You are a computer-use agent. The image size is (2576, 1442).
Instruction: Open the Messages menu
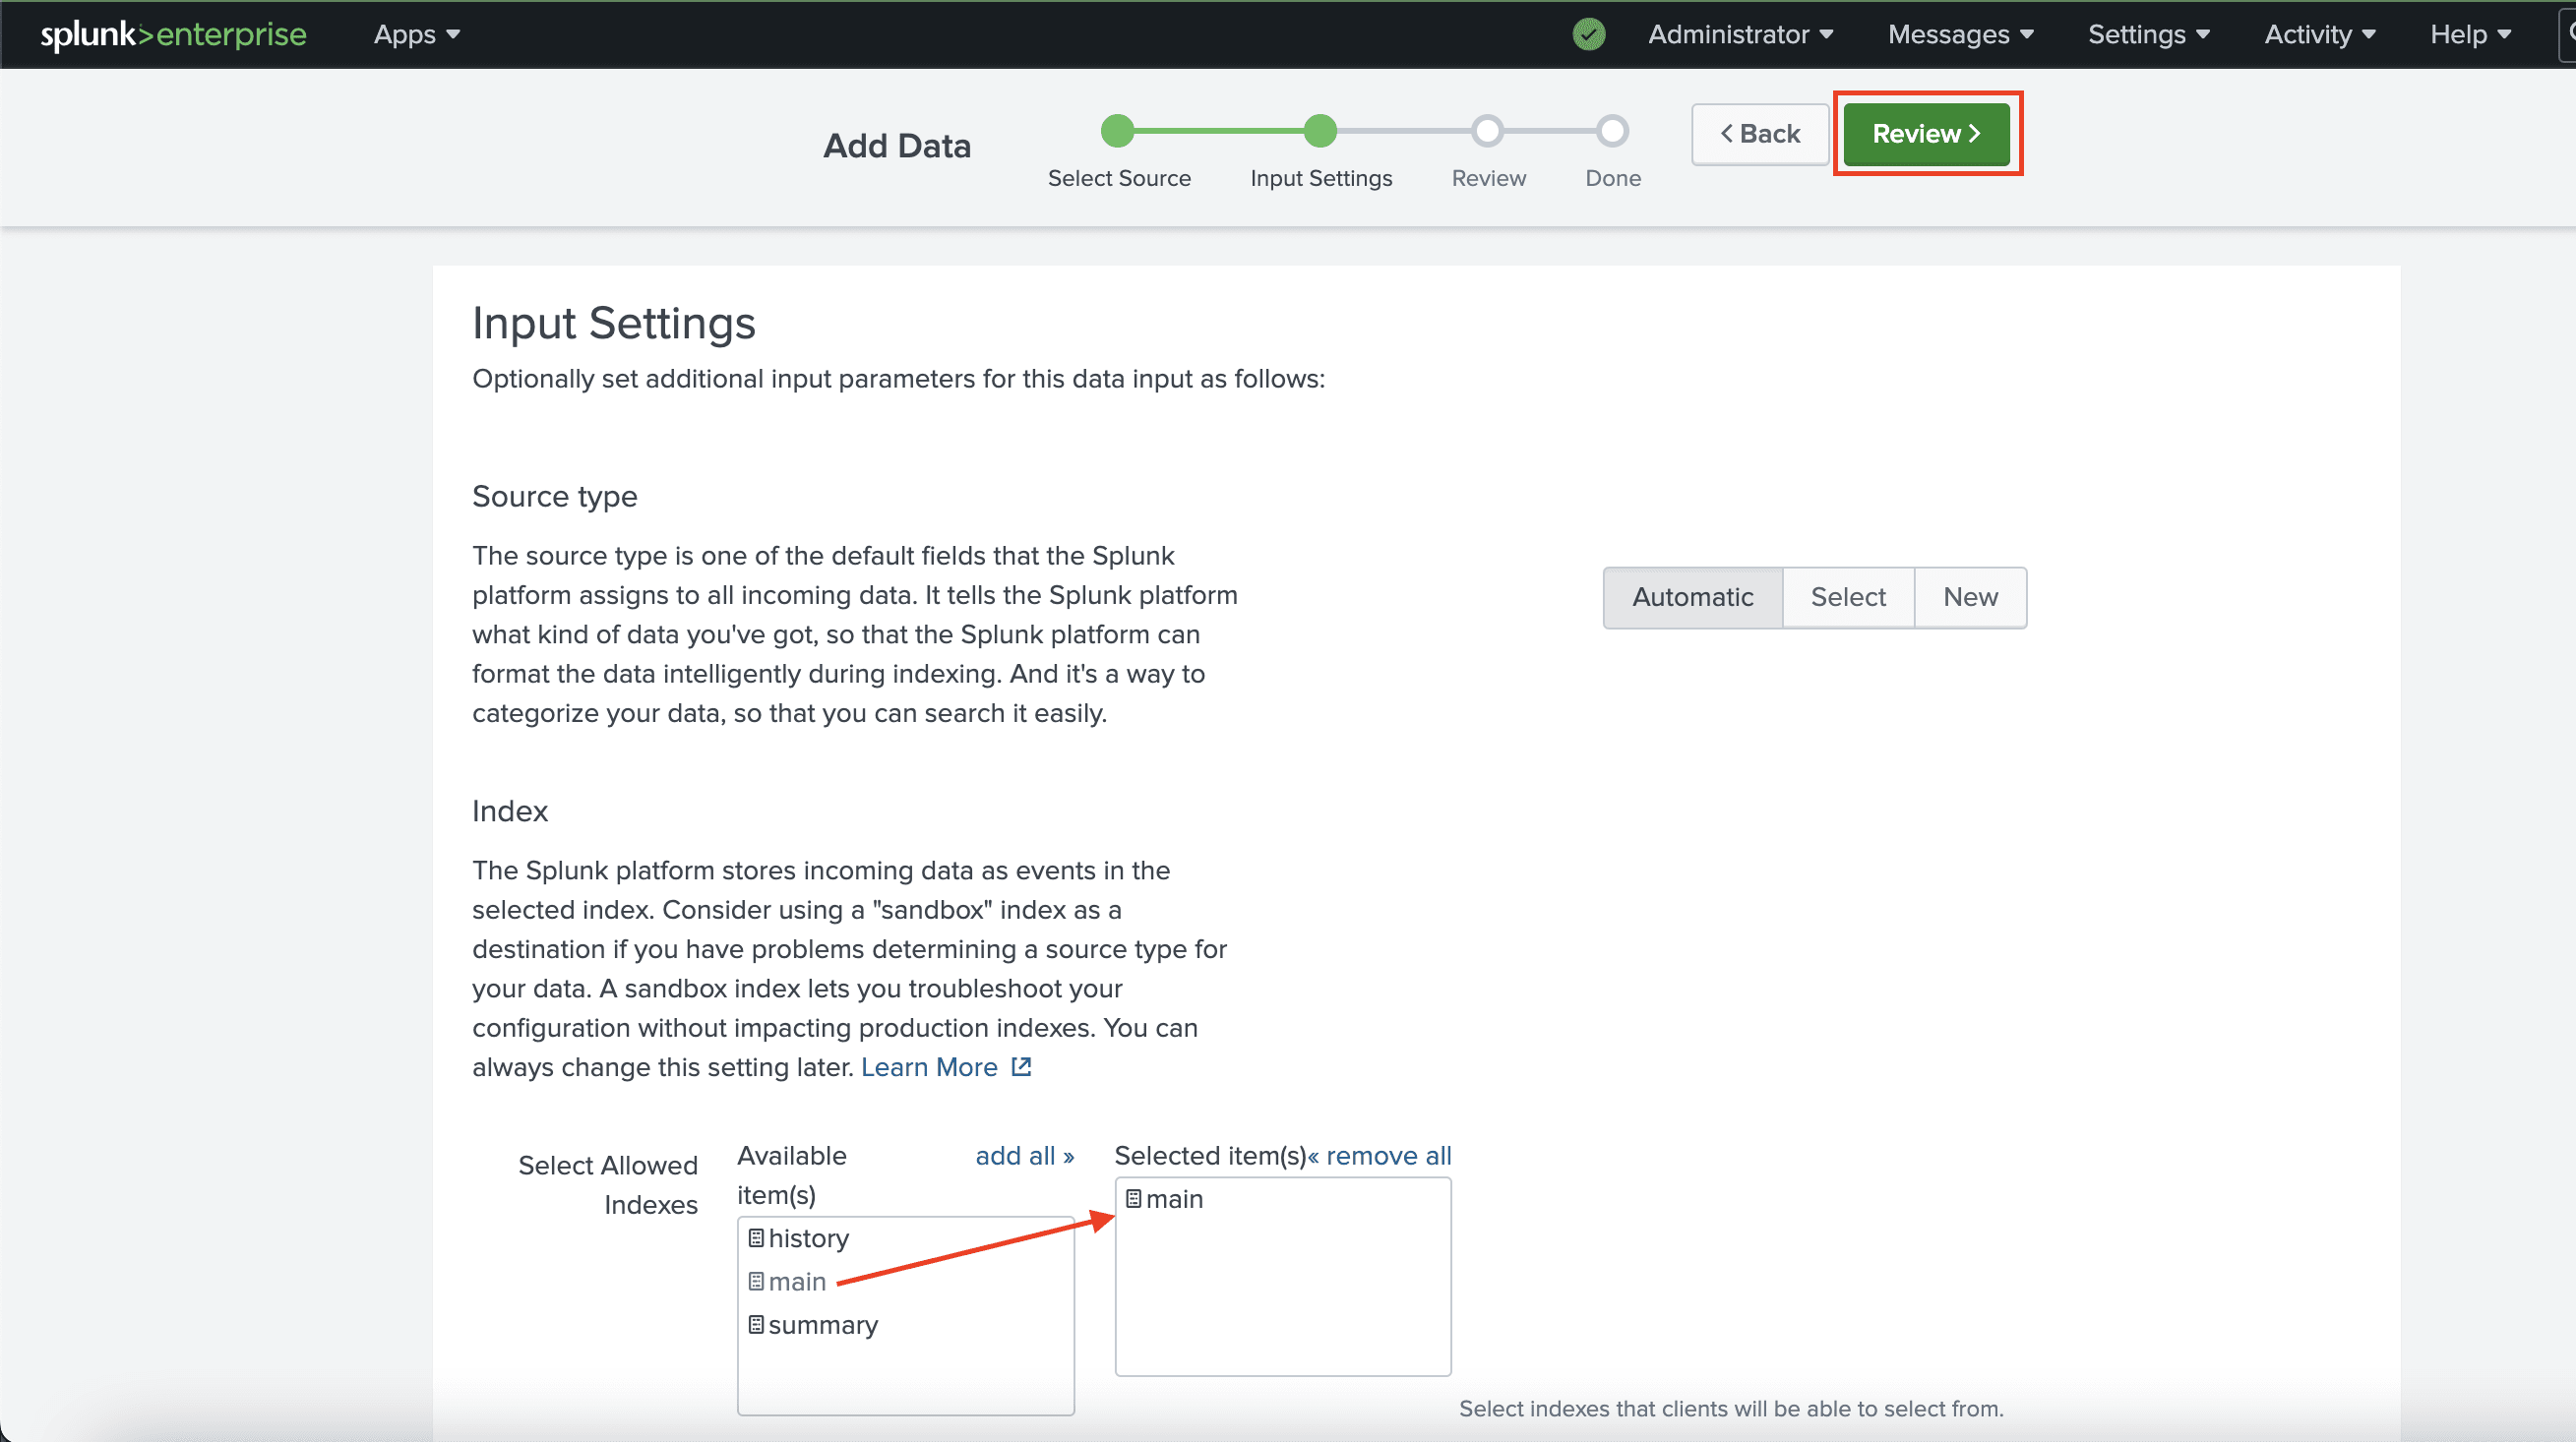1960,34
